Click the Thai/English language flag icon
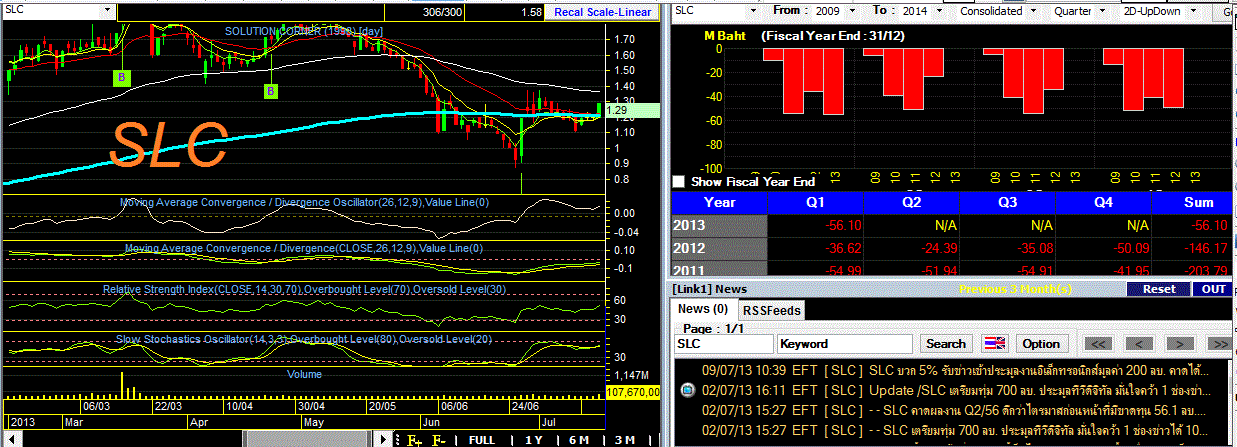Screen dimensions: 1237x447 [993, 343]
